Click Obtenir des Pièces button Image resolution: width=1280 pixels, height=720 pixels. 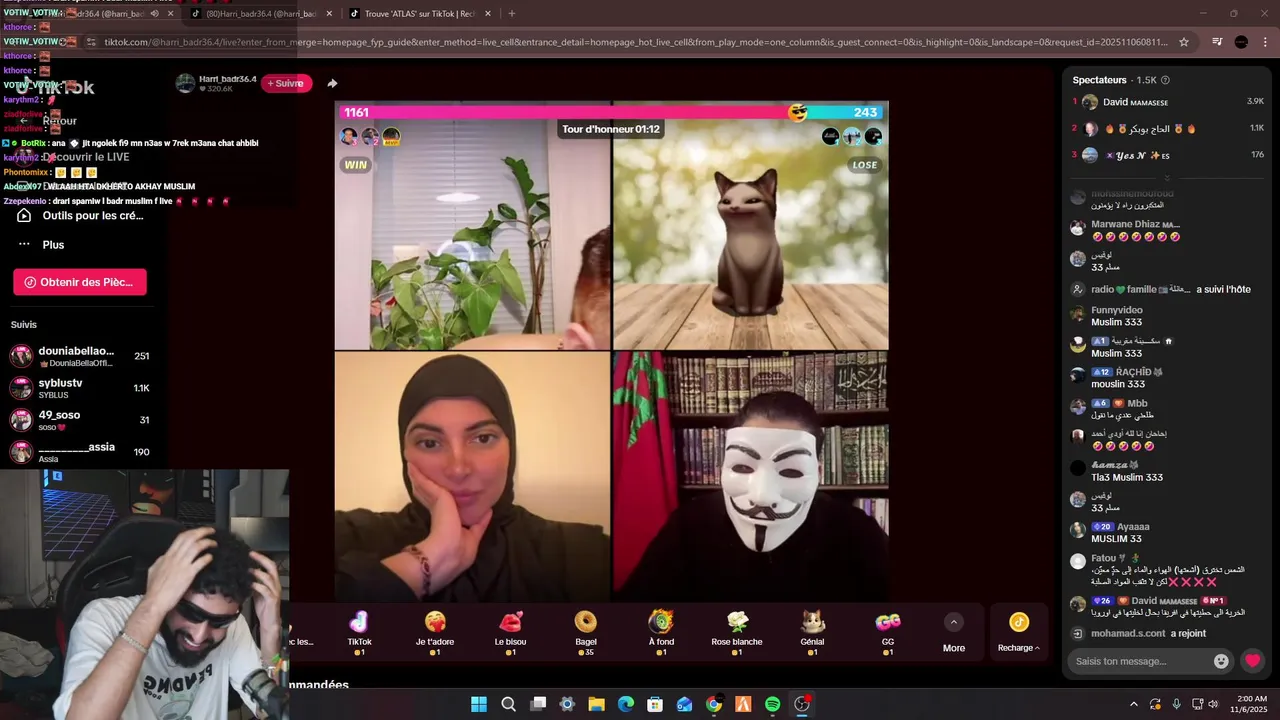pyautogui.click(x=80, y=282)
